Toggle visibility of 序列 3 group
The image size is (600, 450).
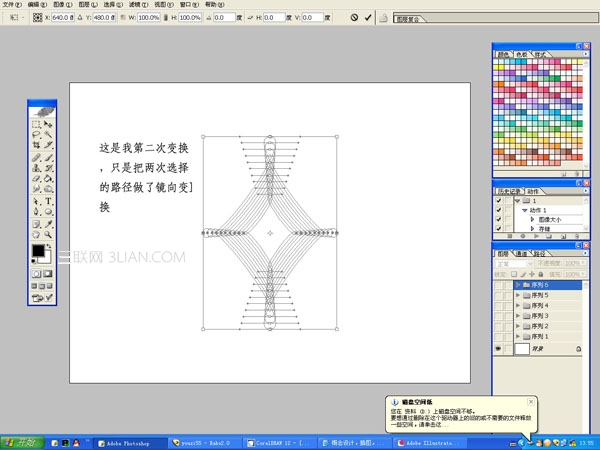498,316
